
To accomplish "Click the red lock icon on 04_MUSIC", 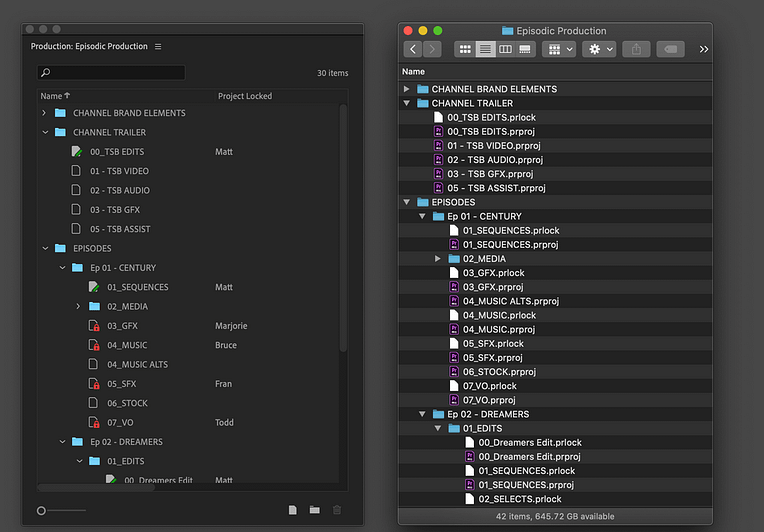I will pyautogui.click(x=94, y=345).
